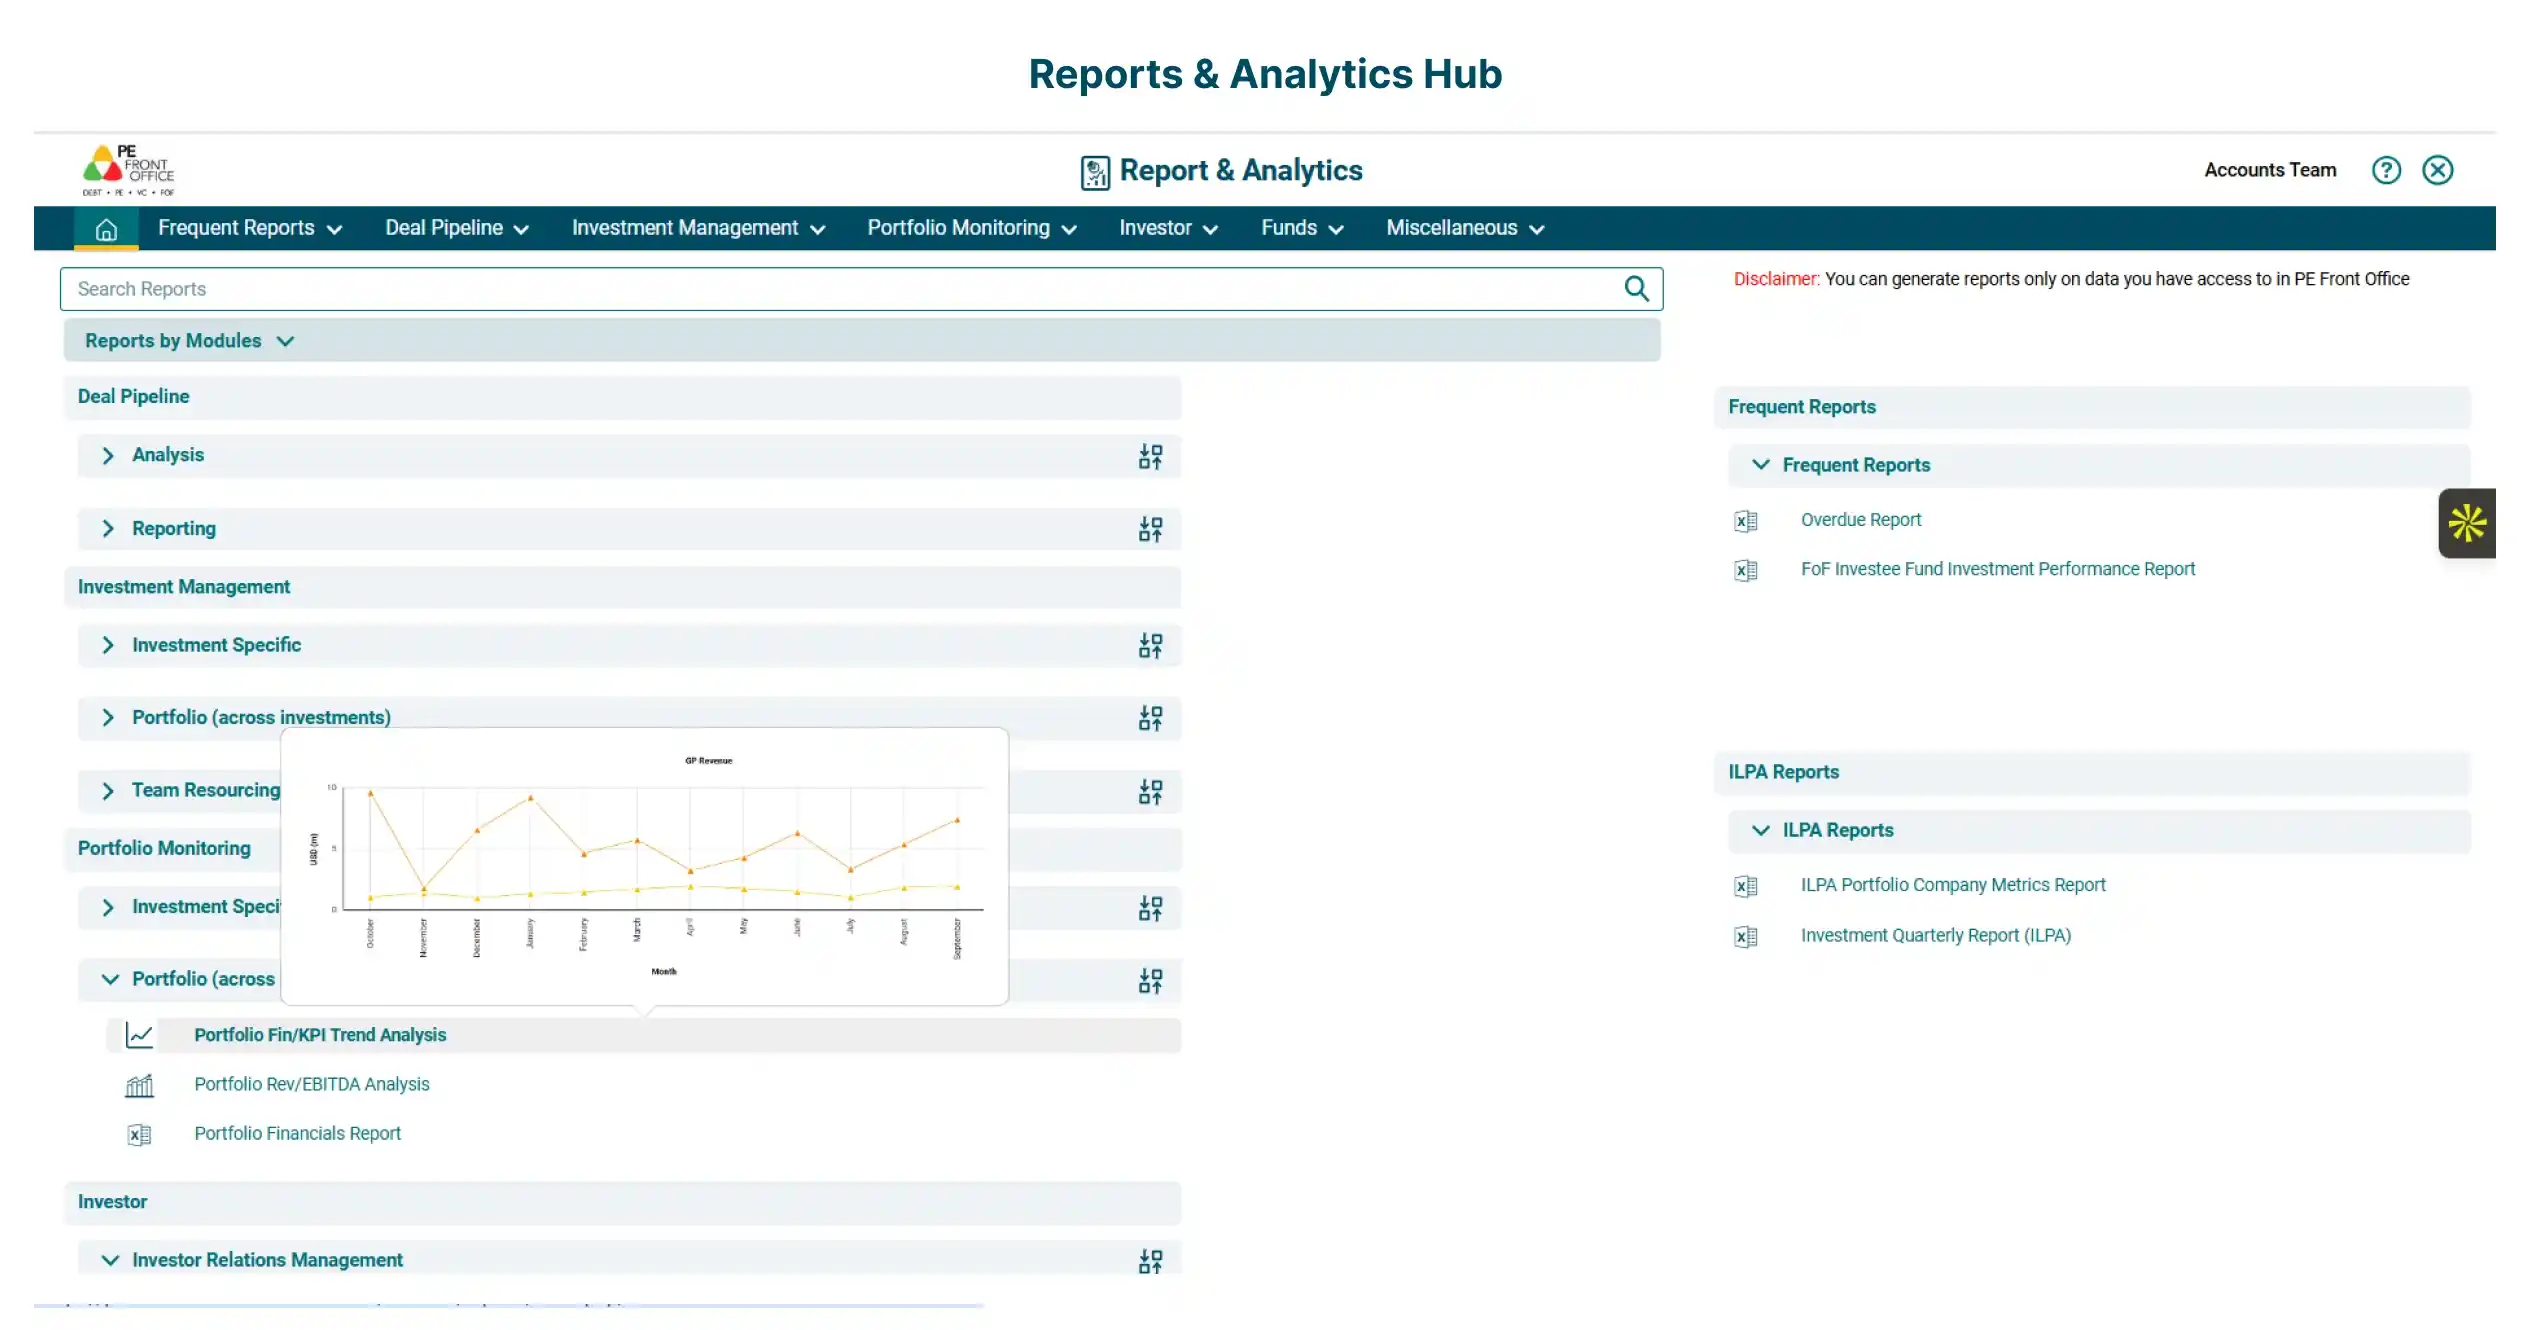The image size is (2530, 1330).
Task: Click Investor Relations Management layout icon
Action: coord(1150,1261)
